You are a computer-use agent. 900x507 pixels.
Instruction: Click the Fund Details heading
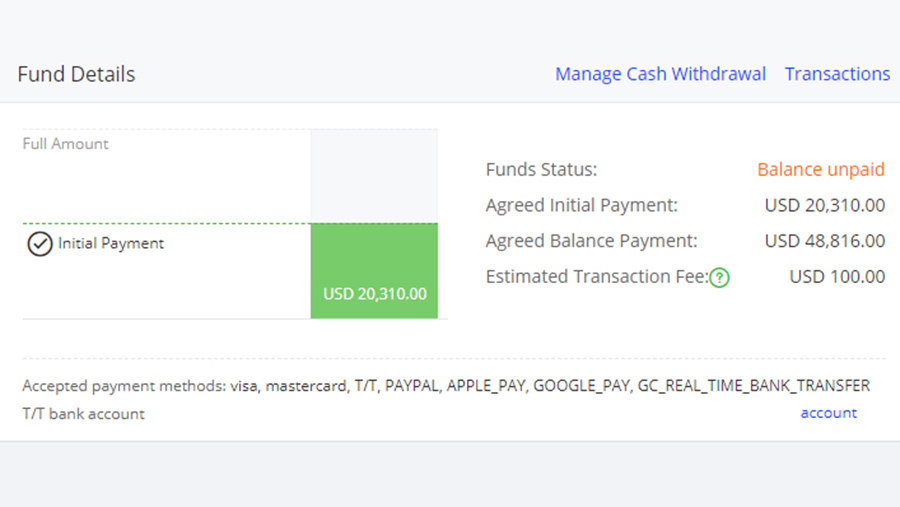[x=76, y=74]
